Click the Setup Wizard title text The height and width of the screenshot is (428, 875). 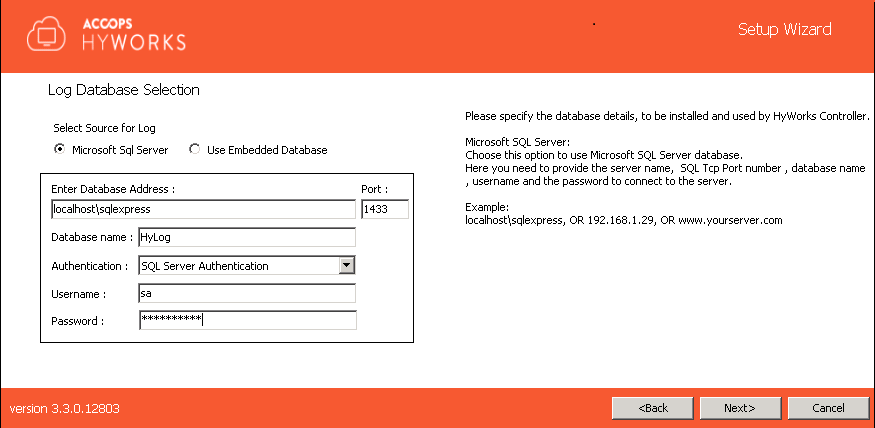click(785, 29)
